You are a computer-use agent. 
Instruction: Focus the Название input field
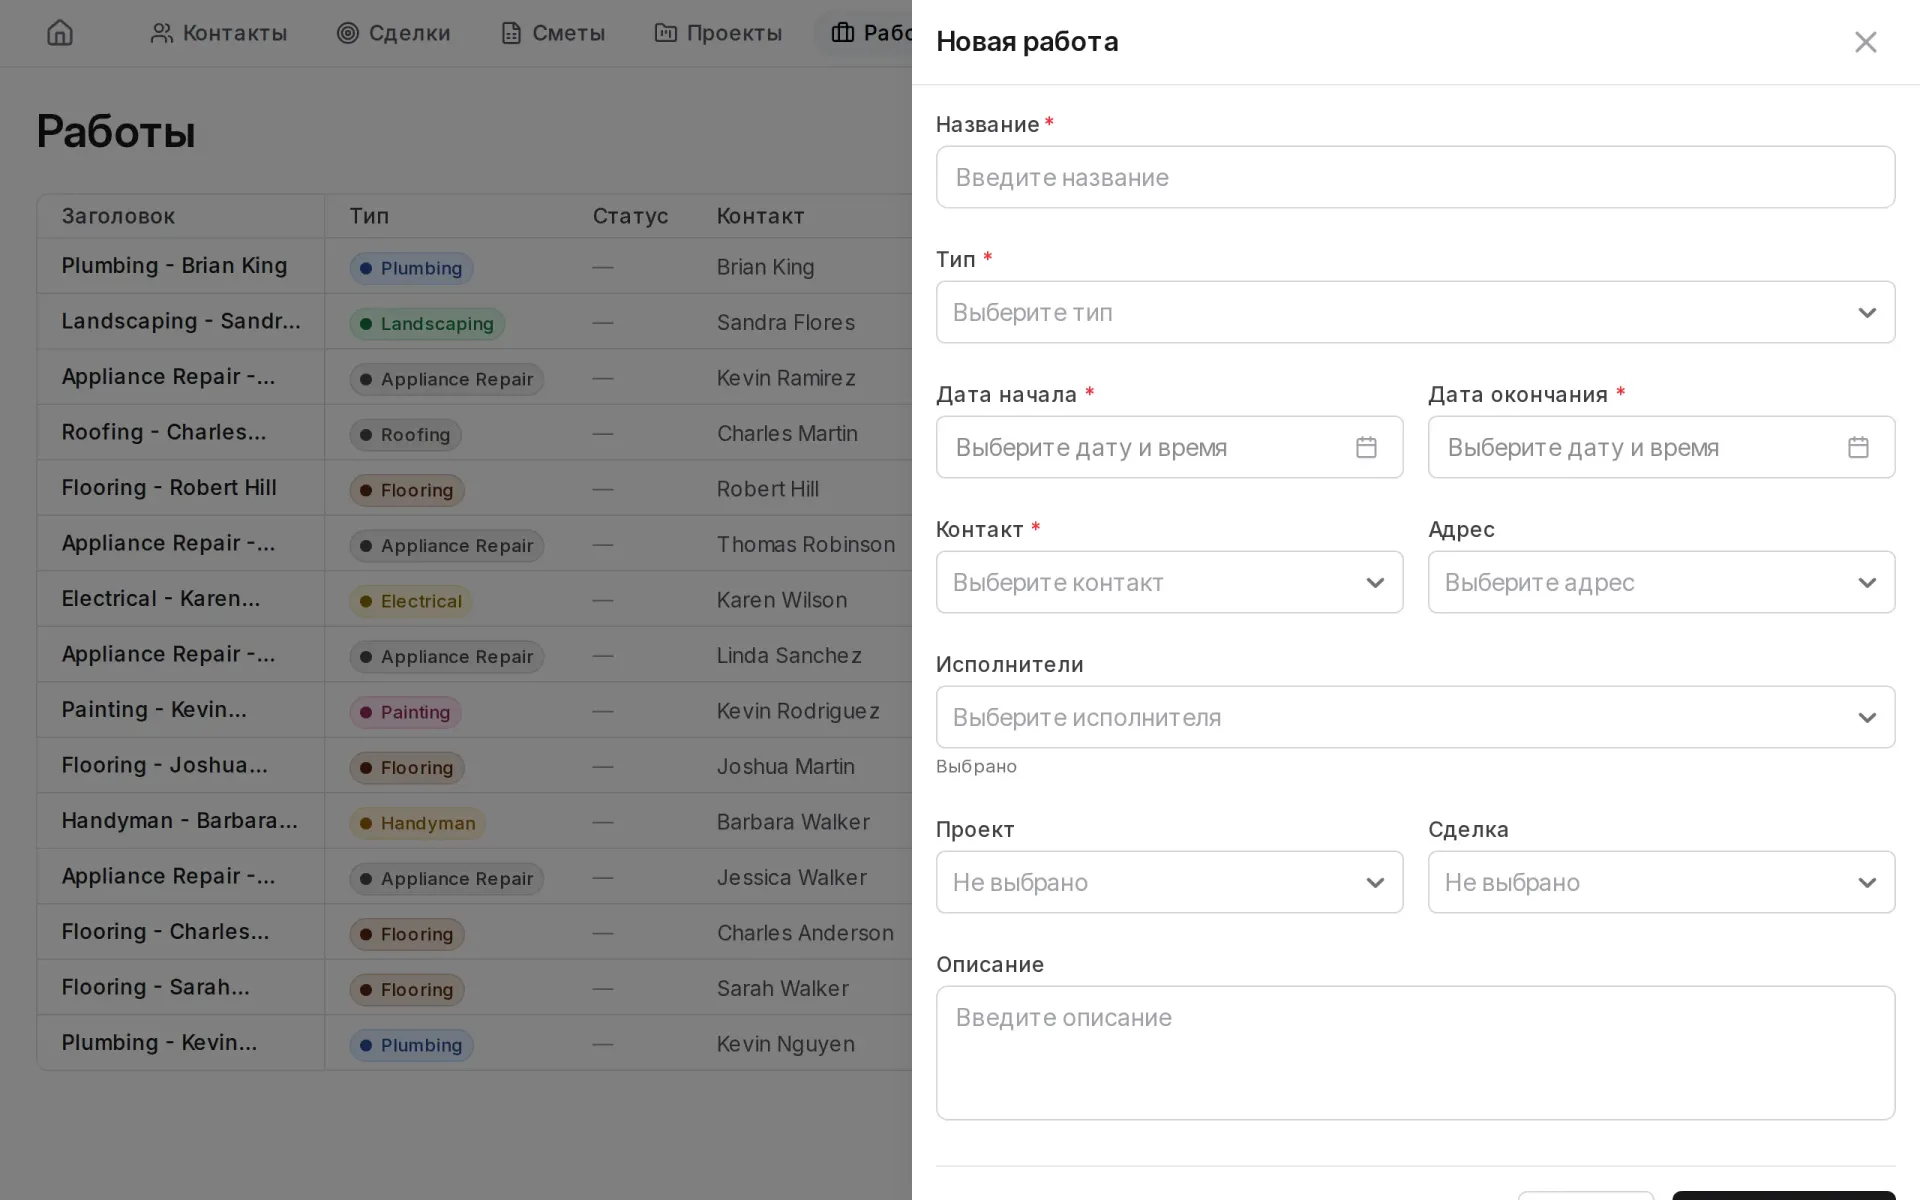(x=1415, y=177)
